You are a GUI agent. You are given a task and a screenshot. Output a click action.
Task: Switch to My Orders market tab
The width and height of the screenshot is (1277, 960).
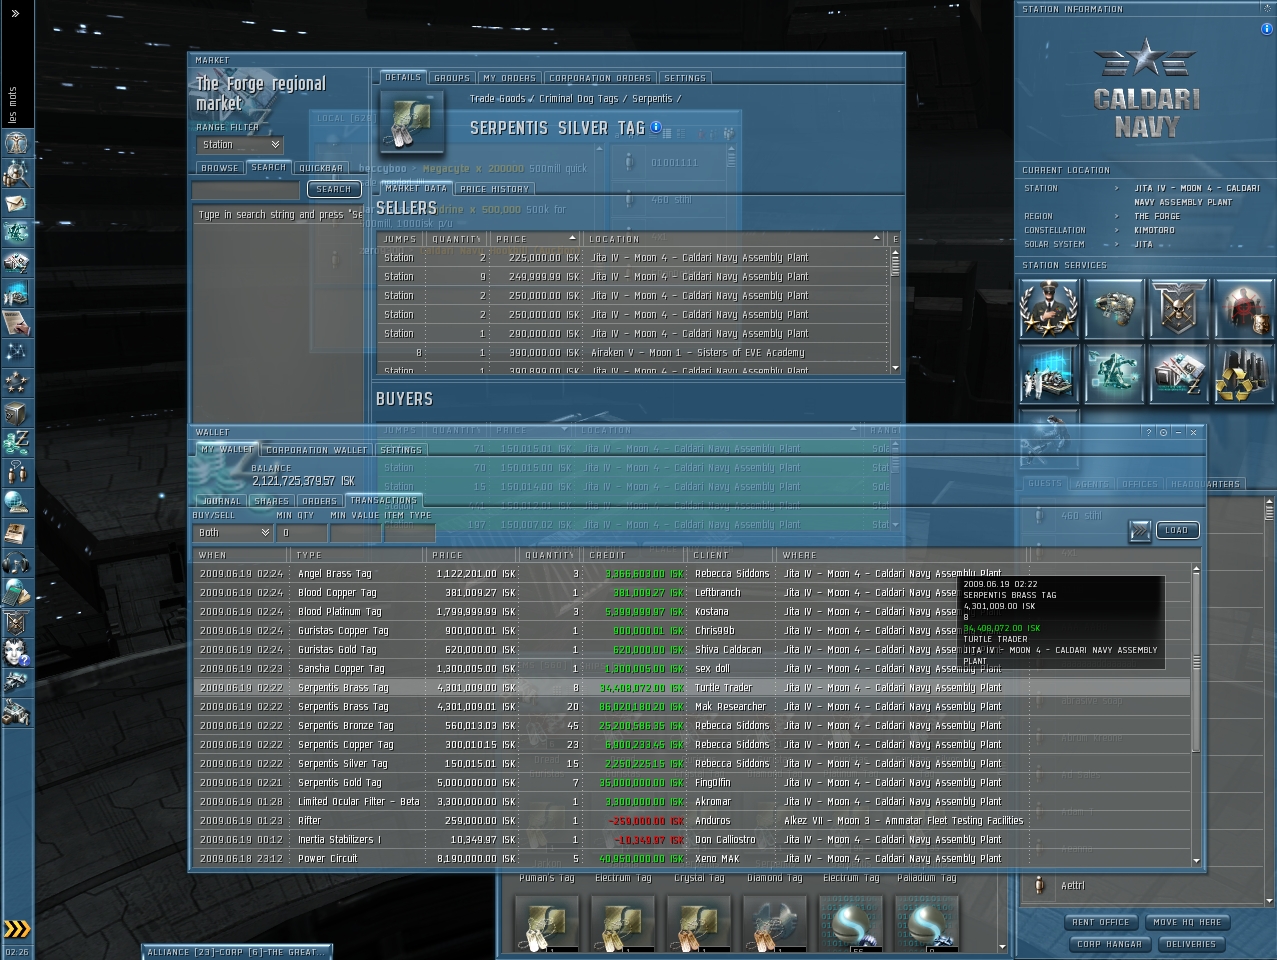(x=510, y=78)
